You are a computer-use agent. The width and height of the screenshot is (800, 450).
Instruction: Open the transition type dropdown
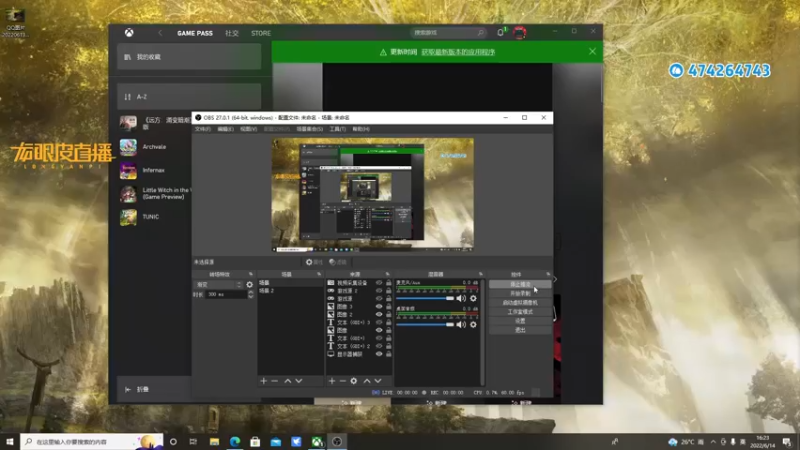[218, 285]
